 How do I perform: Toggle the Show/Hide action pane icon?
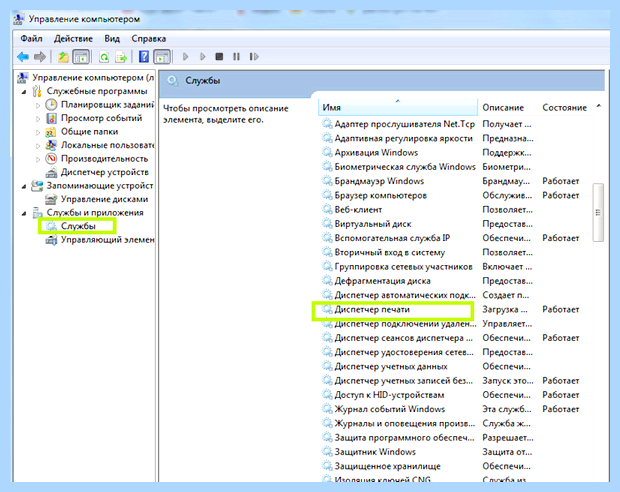point(162,57)
